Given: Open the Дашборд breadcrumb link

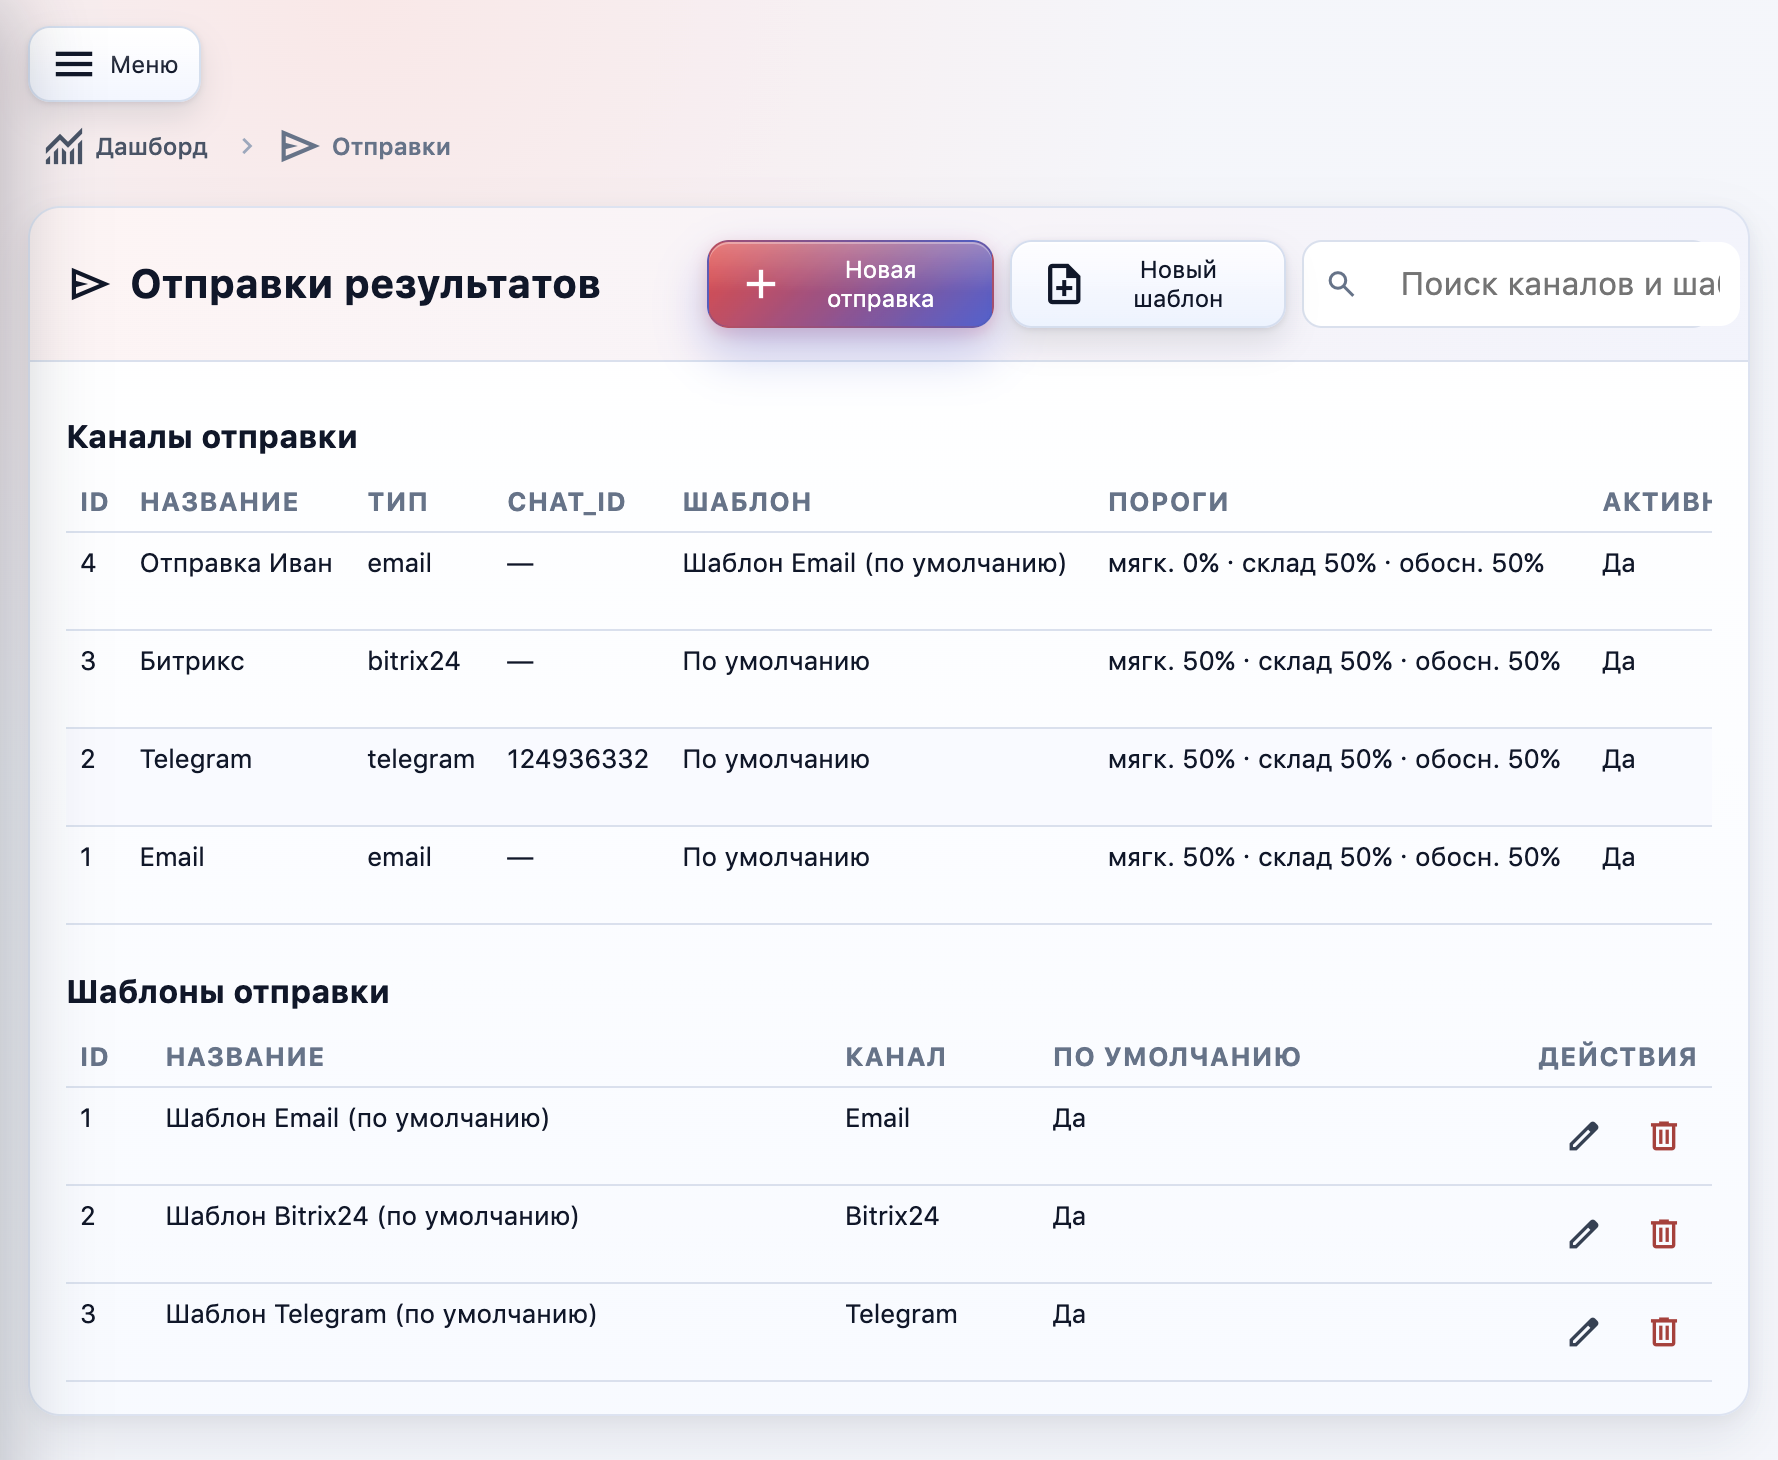Looking at the screenshot, I should point(152,146).
